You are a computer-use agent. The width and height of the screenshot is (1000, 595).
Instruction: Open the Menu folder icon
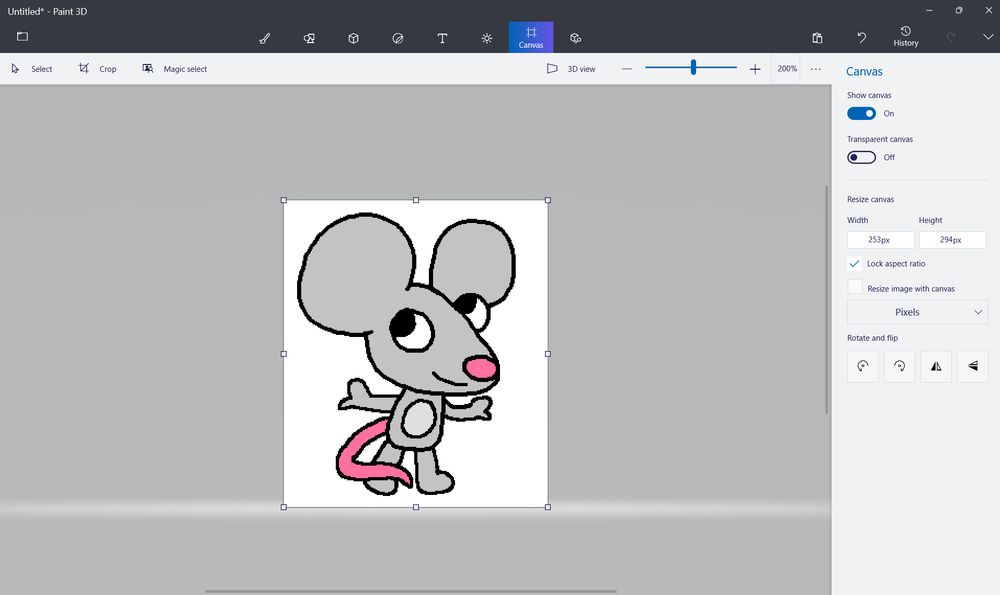(22, 36)
